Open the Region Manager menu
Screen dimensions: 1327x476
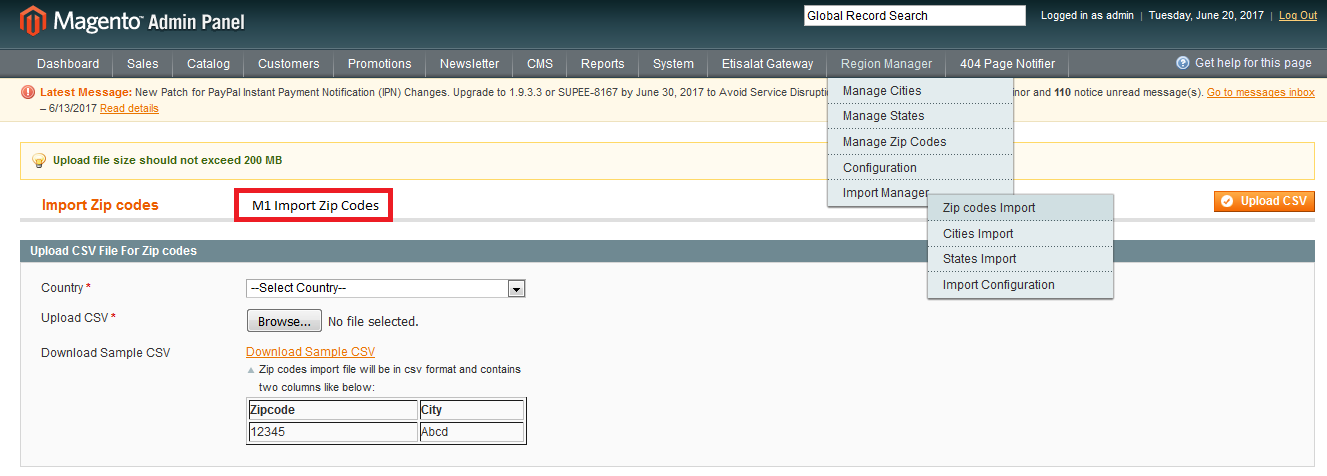[886, 64]
